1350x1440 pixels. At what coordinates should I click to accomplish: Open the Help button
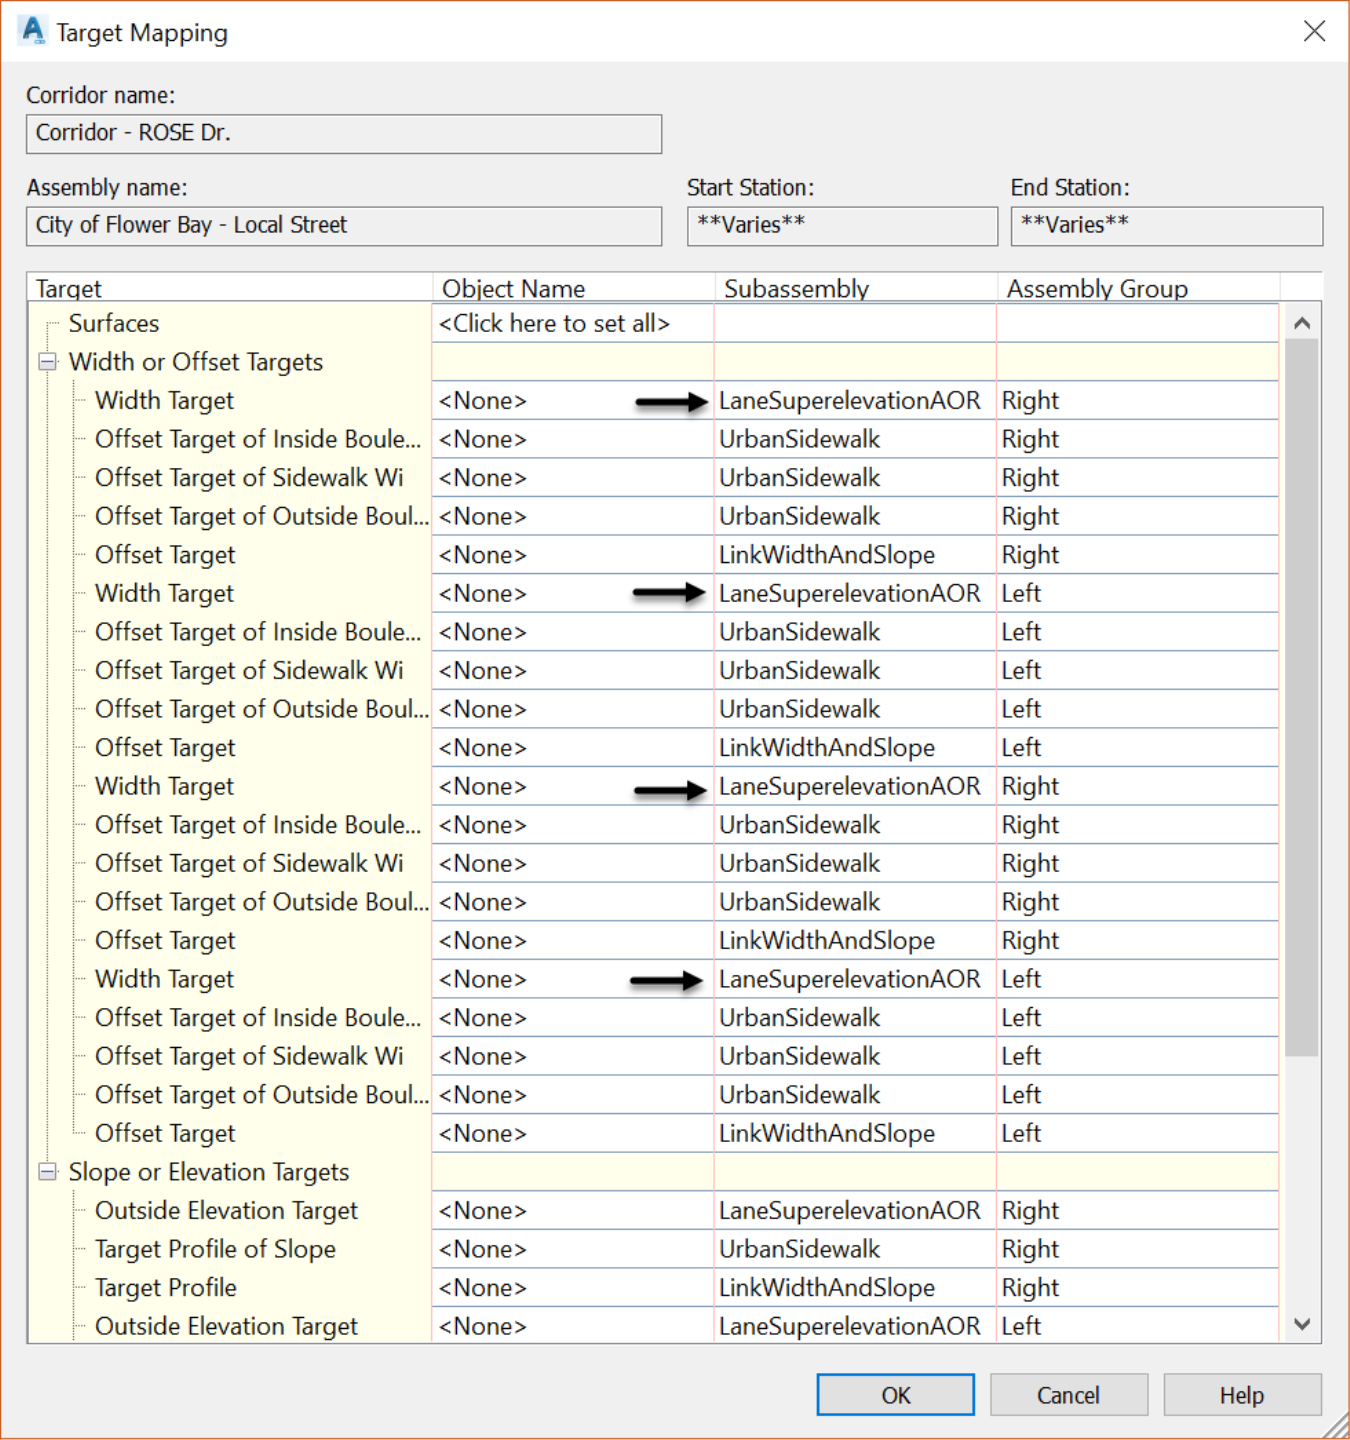(1241, 1395)
